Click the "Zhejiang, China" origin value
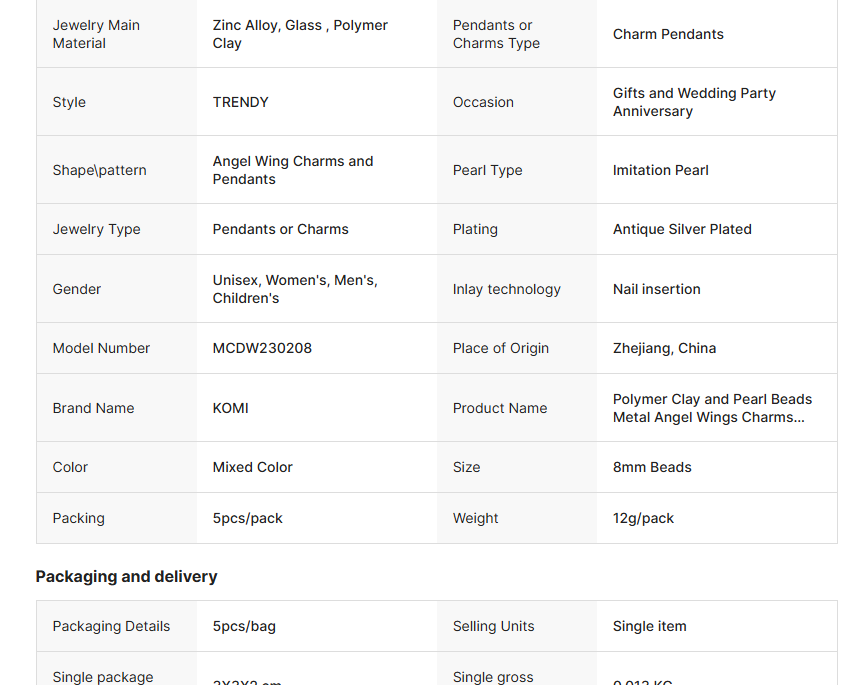Screen dimensions: 865x685 coord(664,348)
